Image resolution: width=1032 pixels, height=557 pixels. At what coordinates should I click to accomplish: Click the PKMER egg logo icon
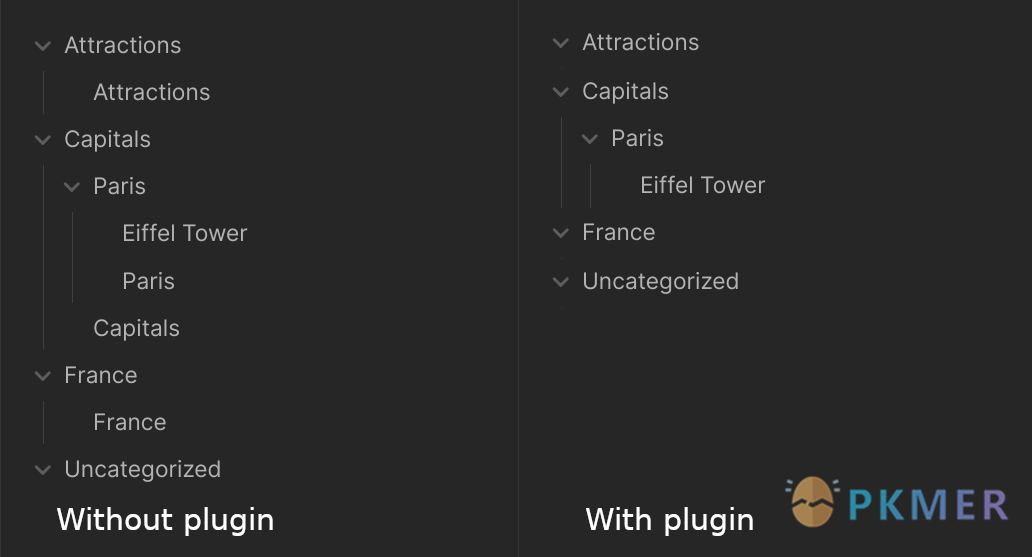pyautogui.click(x=813, y=502)
